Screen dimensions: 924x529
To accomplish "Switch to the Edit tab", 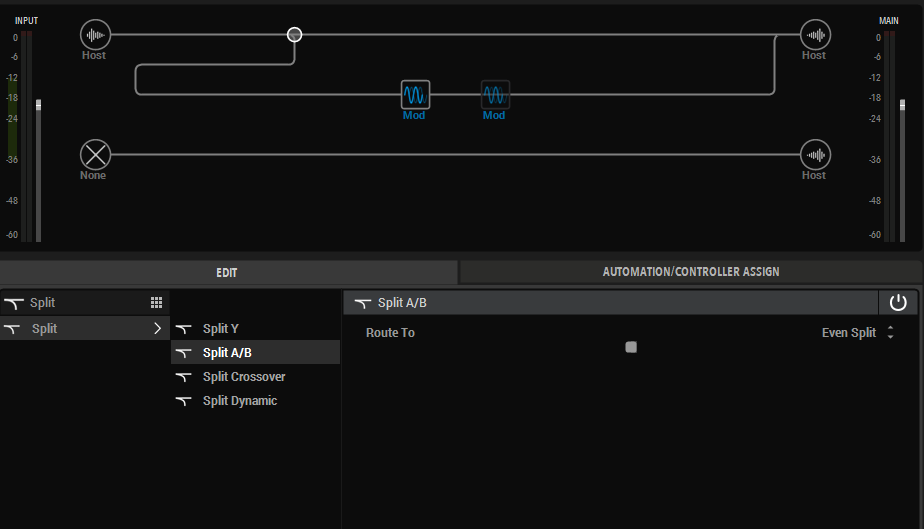I will (x=227, y=272).
